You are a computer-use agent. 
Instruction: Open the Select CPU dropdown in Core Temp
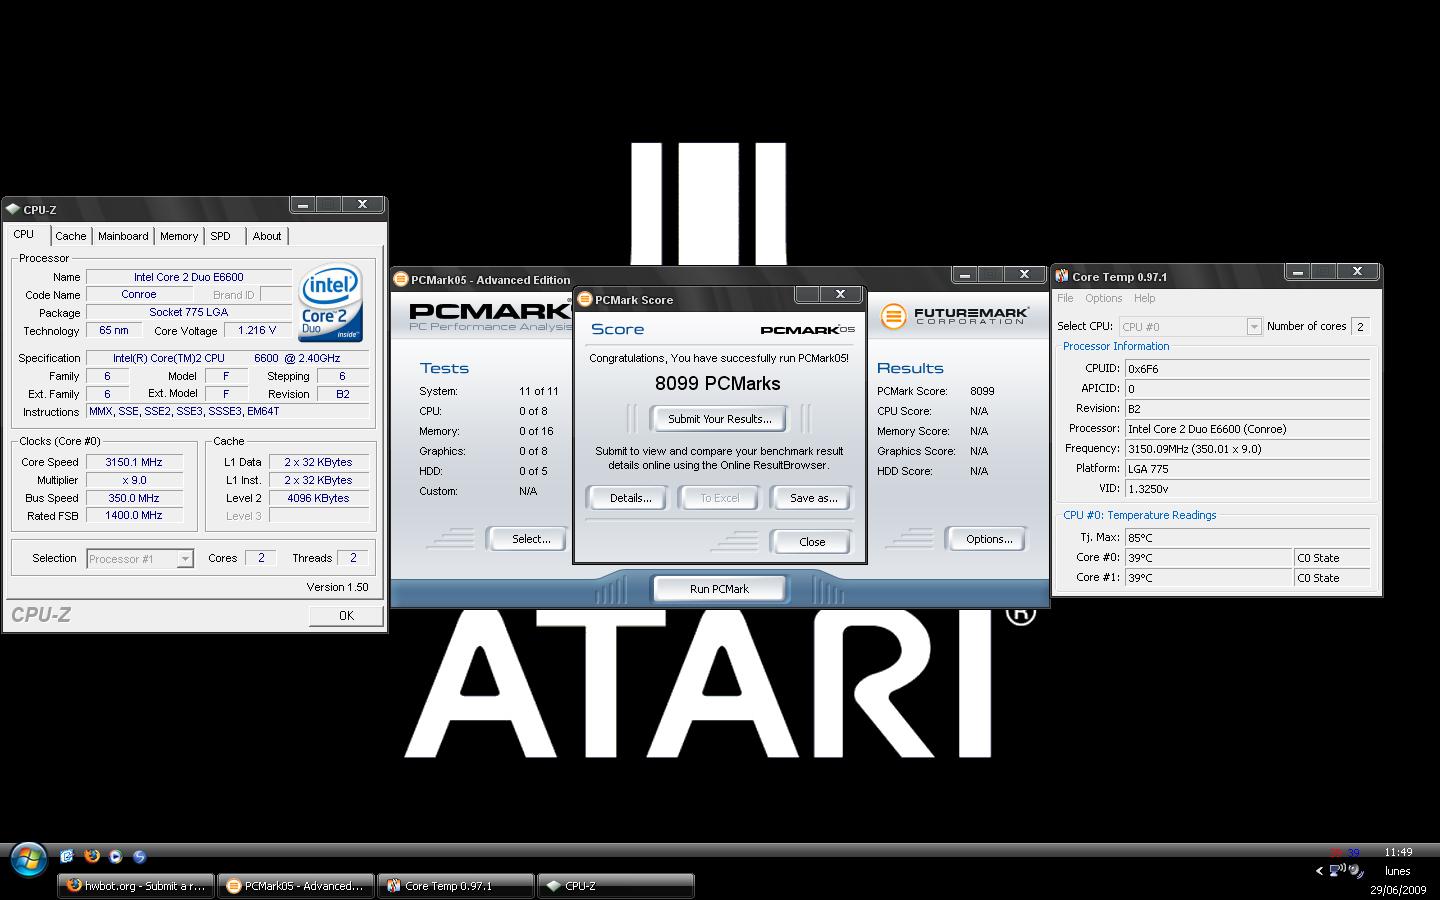[x=1190, y=327]
